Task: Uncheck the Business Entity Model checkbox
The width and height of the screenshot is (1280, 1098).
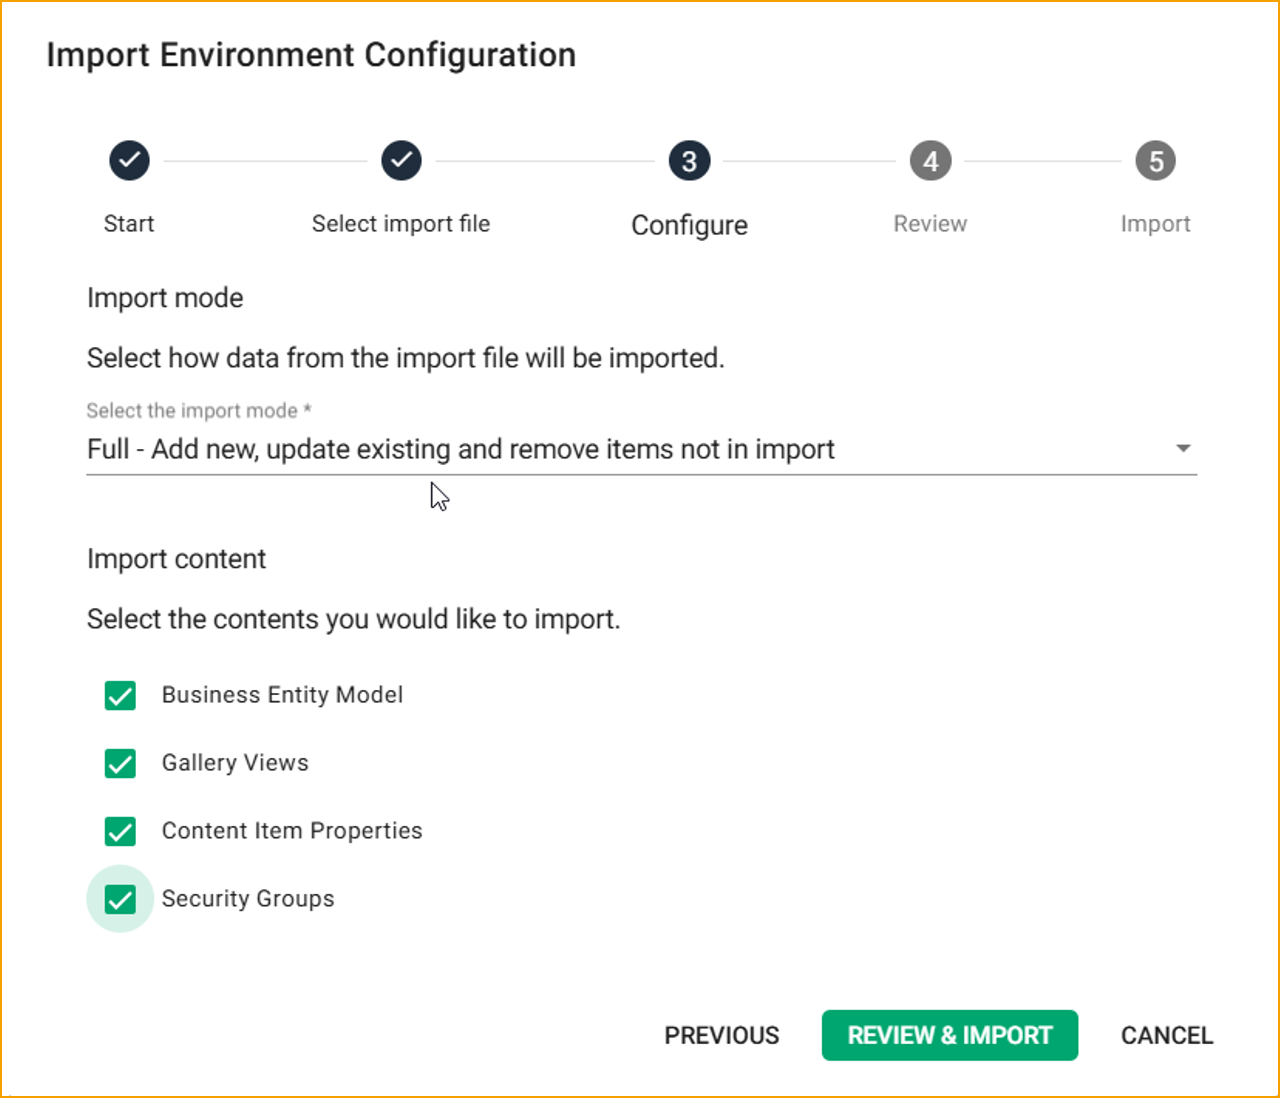Action: [120, 695]
